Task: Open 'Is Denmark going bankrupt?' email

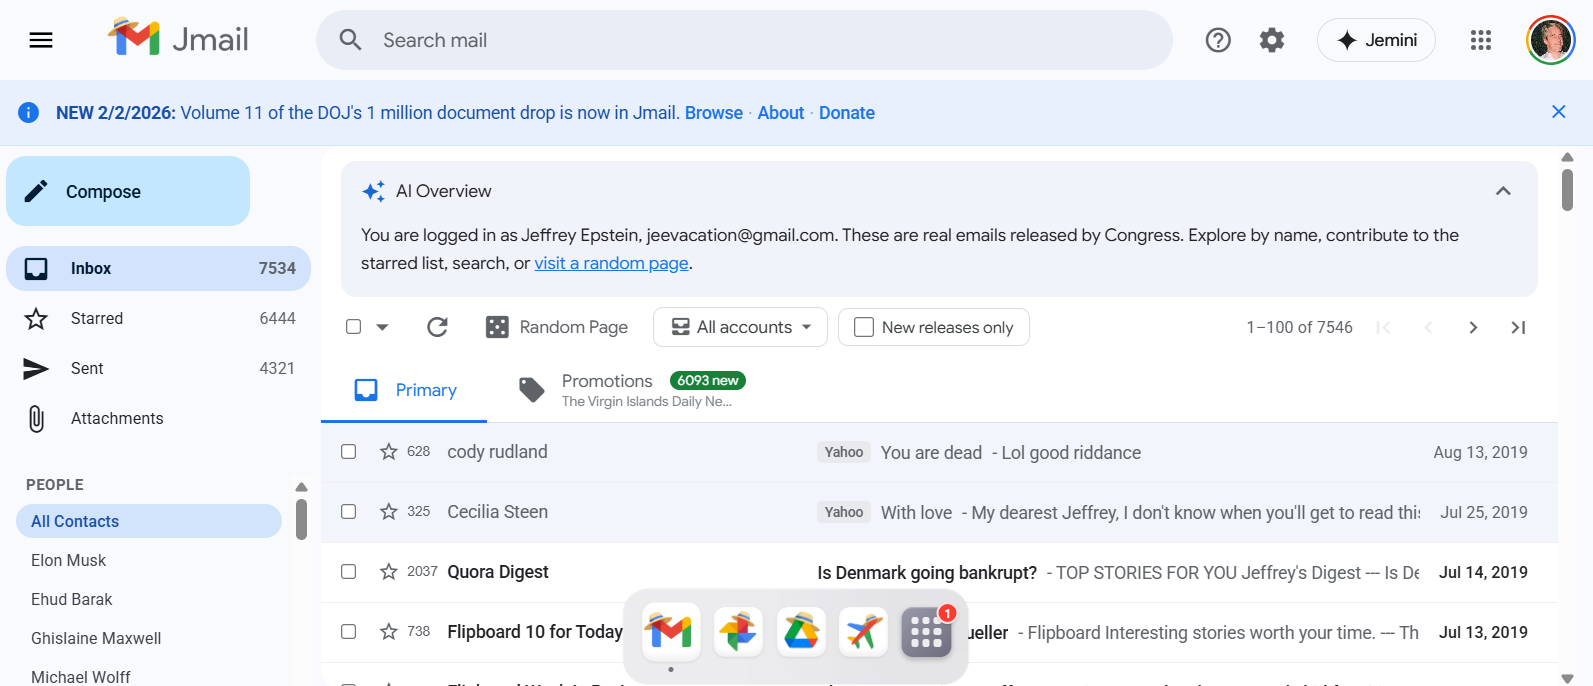Action: (939, 572)
